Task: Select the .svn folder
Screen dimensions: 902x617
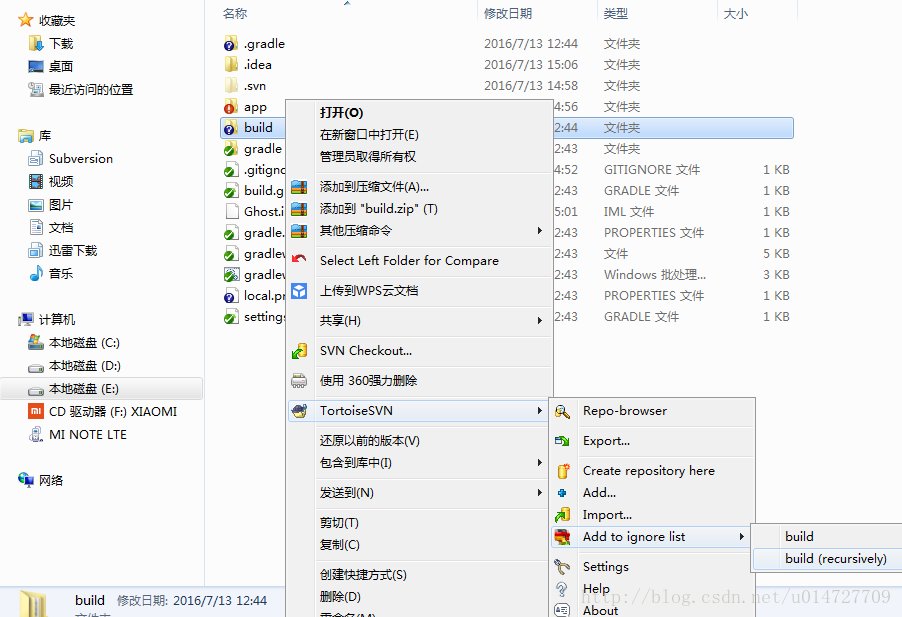Action: click(255, 86)
